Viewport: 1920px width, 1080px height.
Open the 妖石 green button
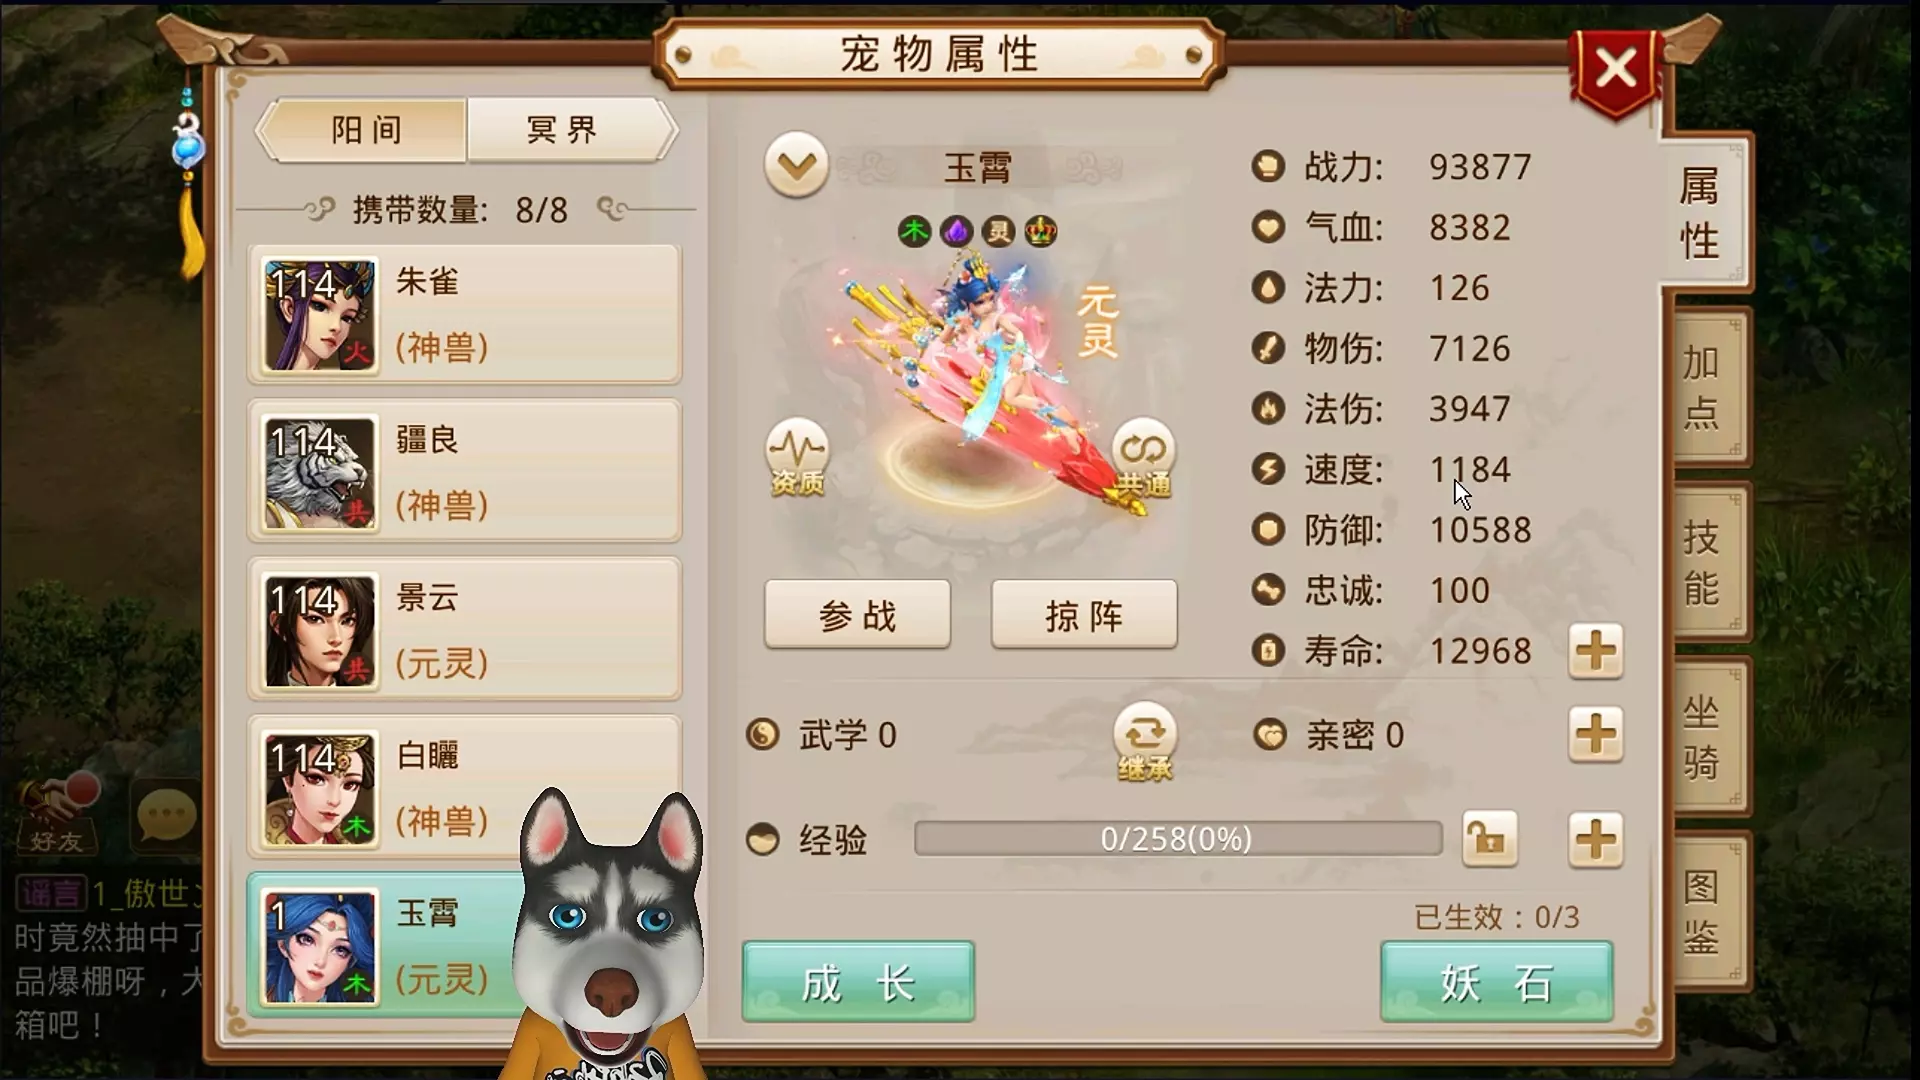point(1496,982)
